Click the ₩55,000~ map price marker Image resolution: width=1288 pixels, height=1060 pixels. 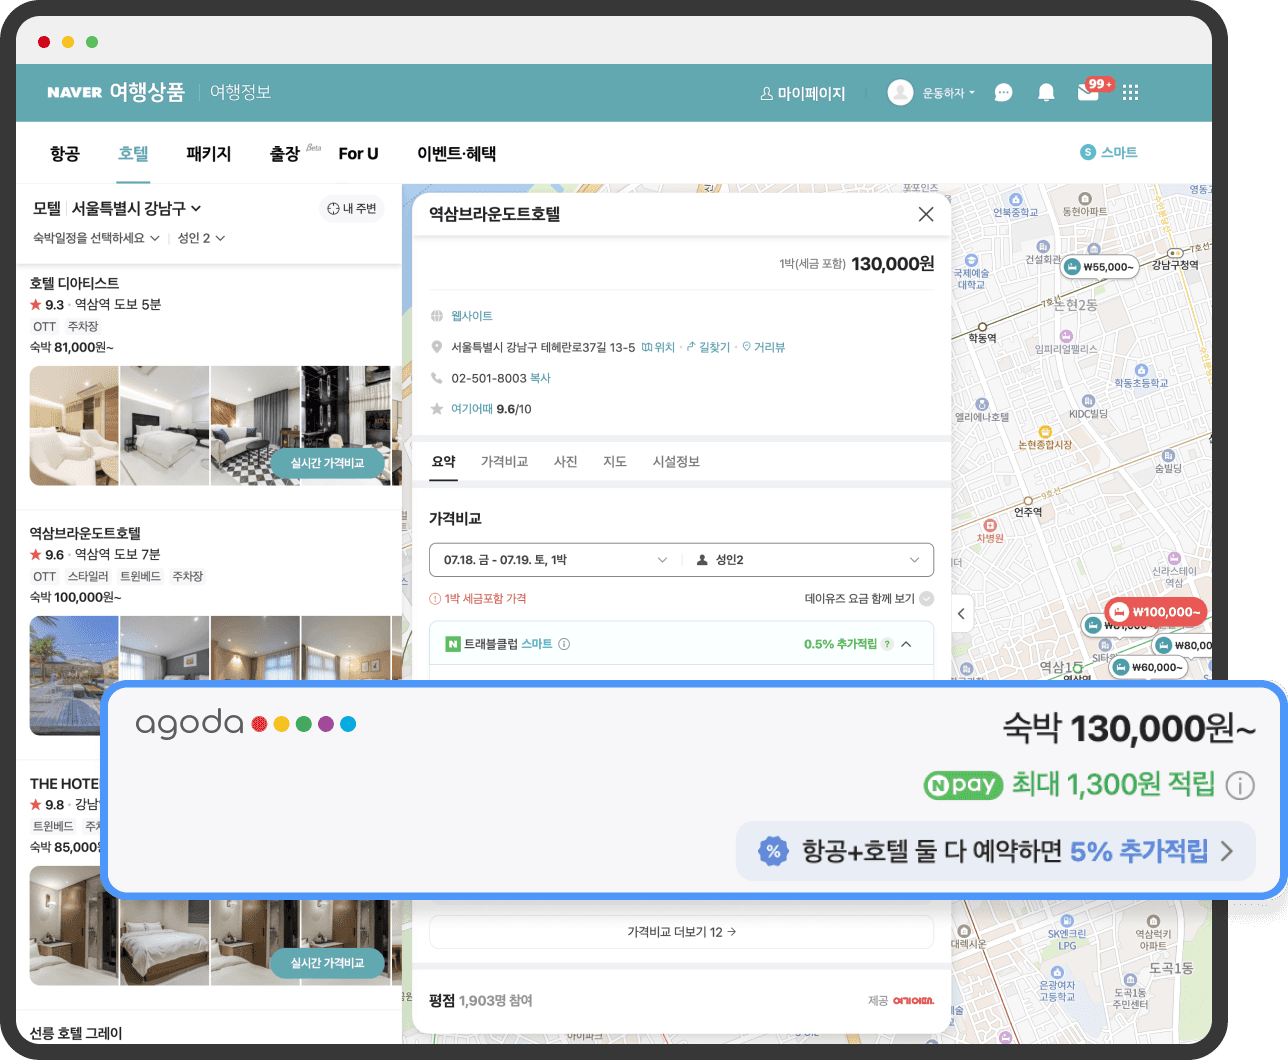[1099, 267]
